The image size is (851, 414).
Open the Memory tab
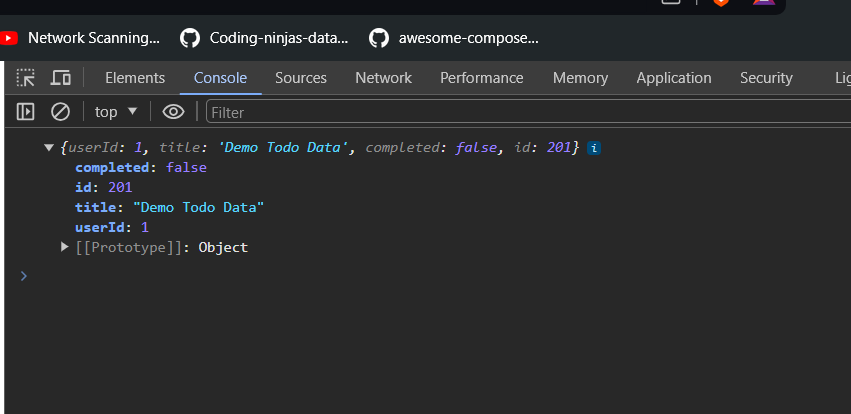pos(580,78)
